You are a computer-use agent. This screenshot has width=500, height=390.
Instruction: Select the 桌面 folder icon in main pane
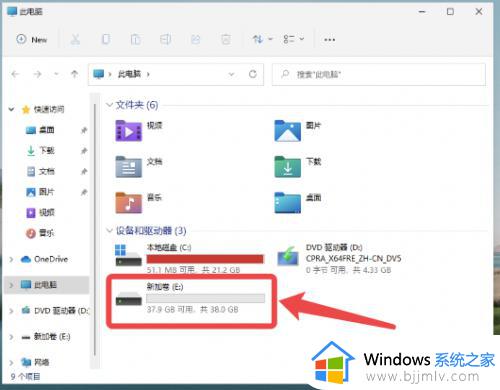click(288, 203)
